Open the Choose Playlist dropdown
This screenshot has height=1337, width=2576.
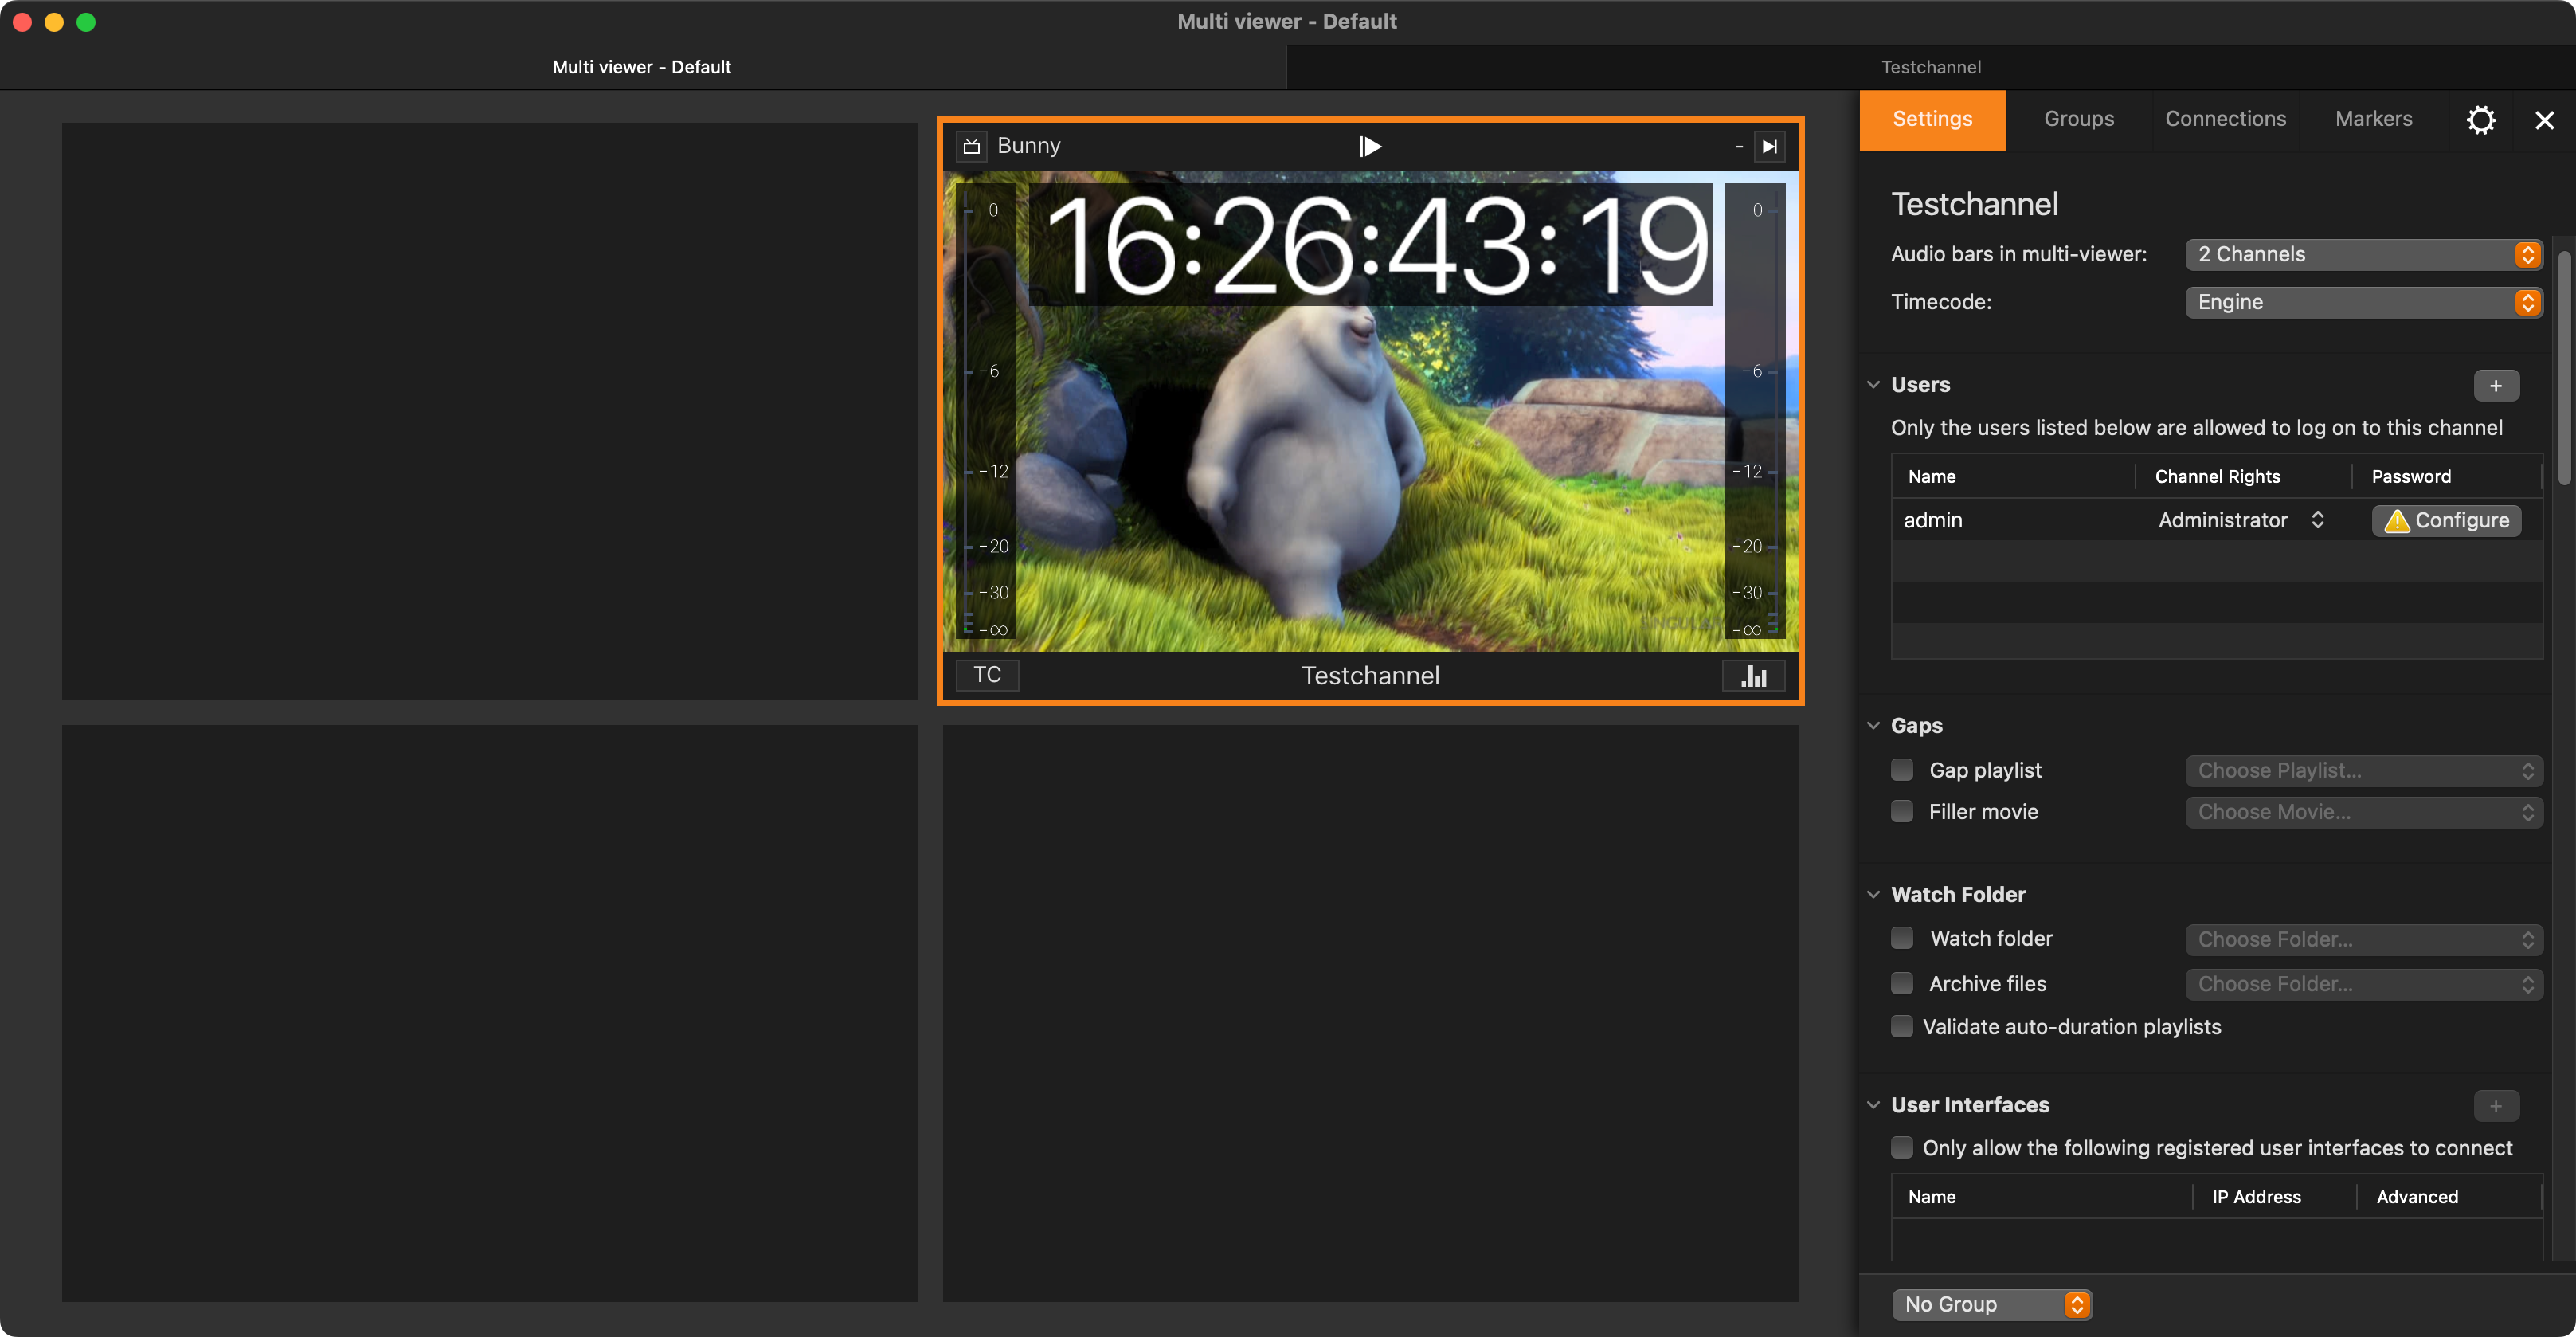(x=2363, y=771)
